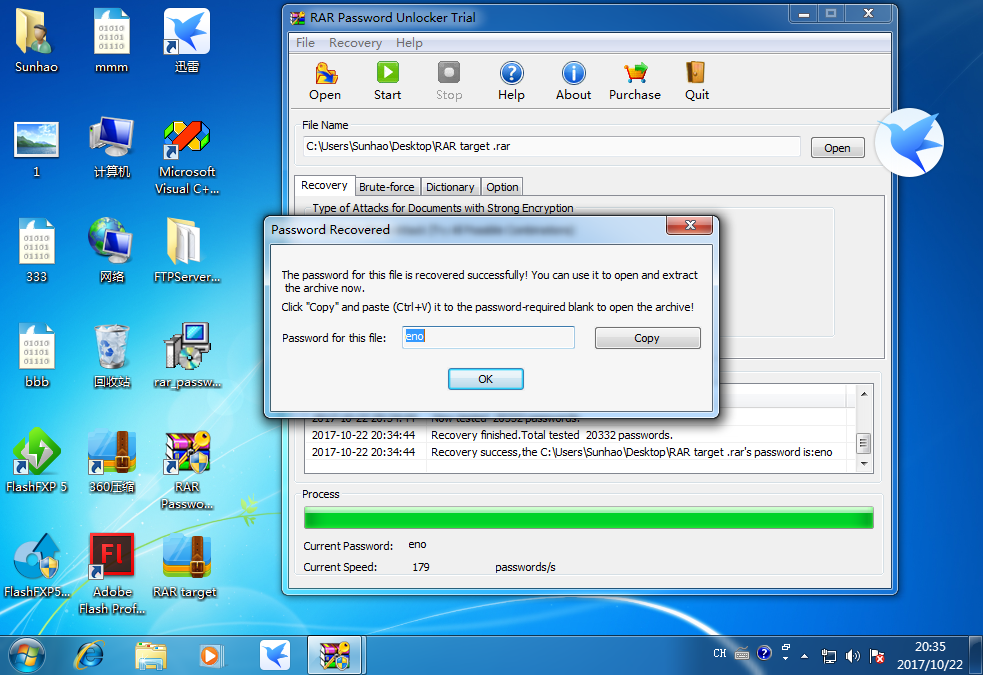Select the 网络 desktop icon
The height and width of the screenshot is (675, 983).
click(x=112, y=251)
